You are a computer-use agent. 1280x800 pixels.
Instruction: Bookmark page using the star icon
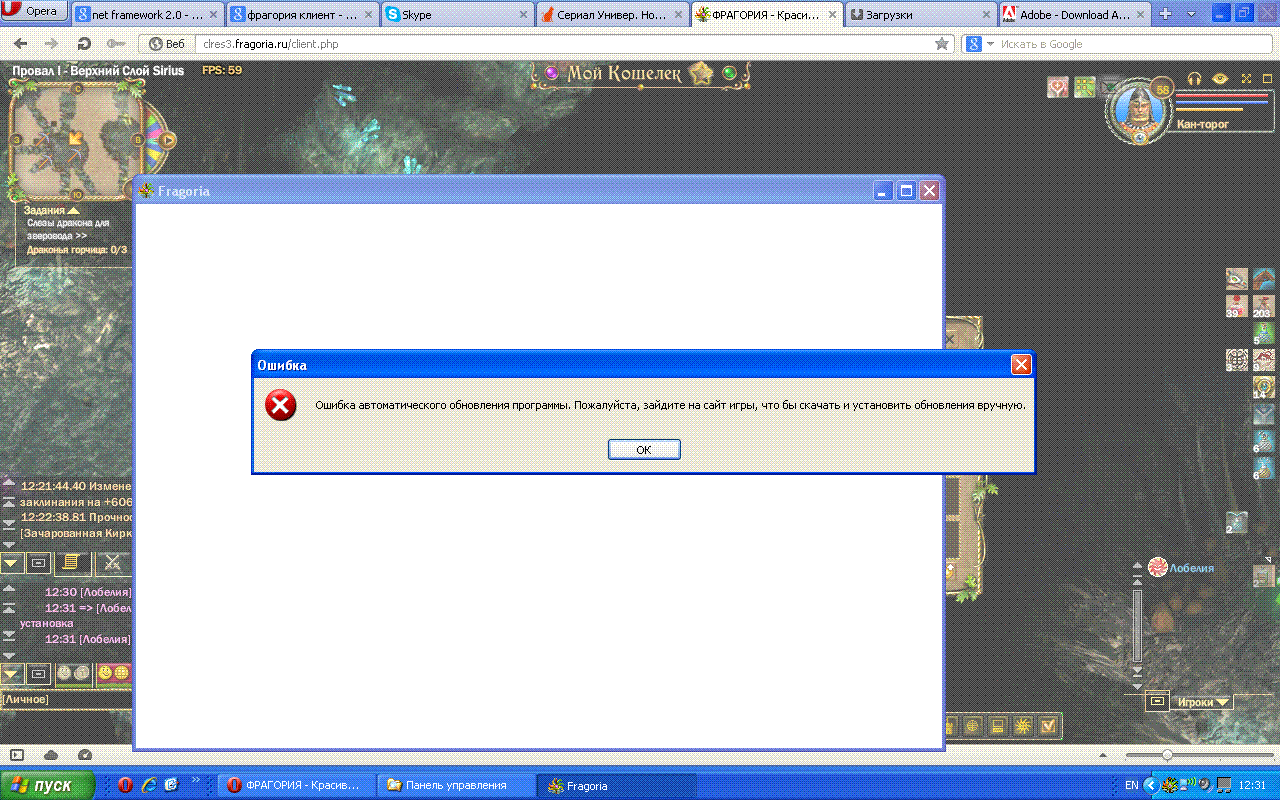click(941, 44)
